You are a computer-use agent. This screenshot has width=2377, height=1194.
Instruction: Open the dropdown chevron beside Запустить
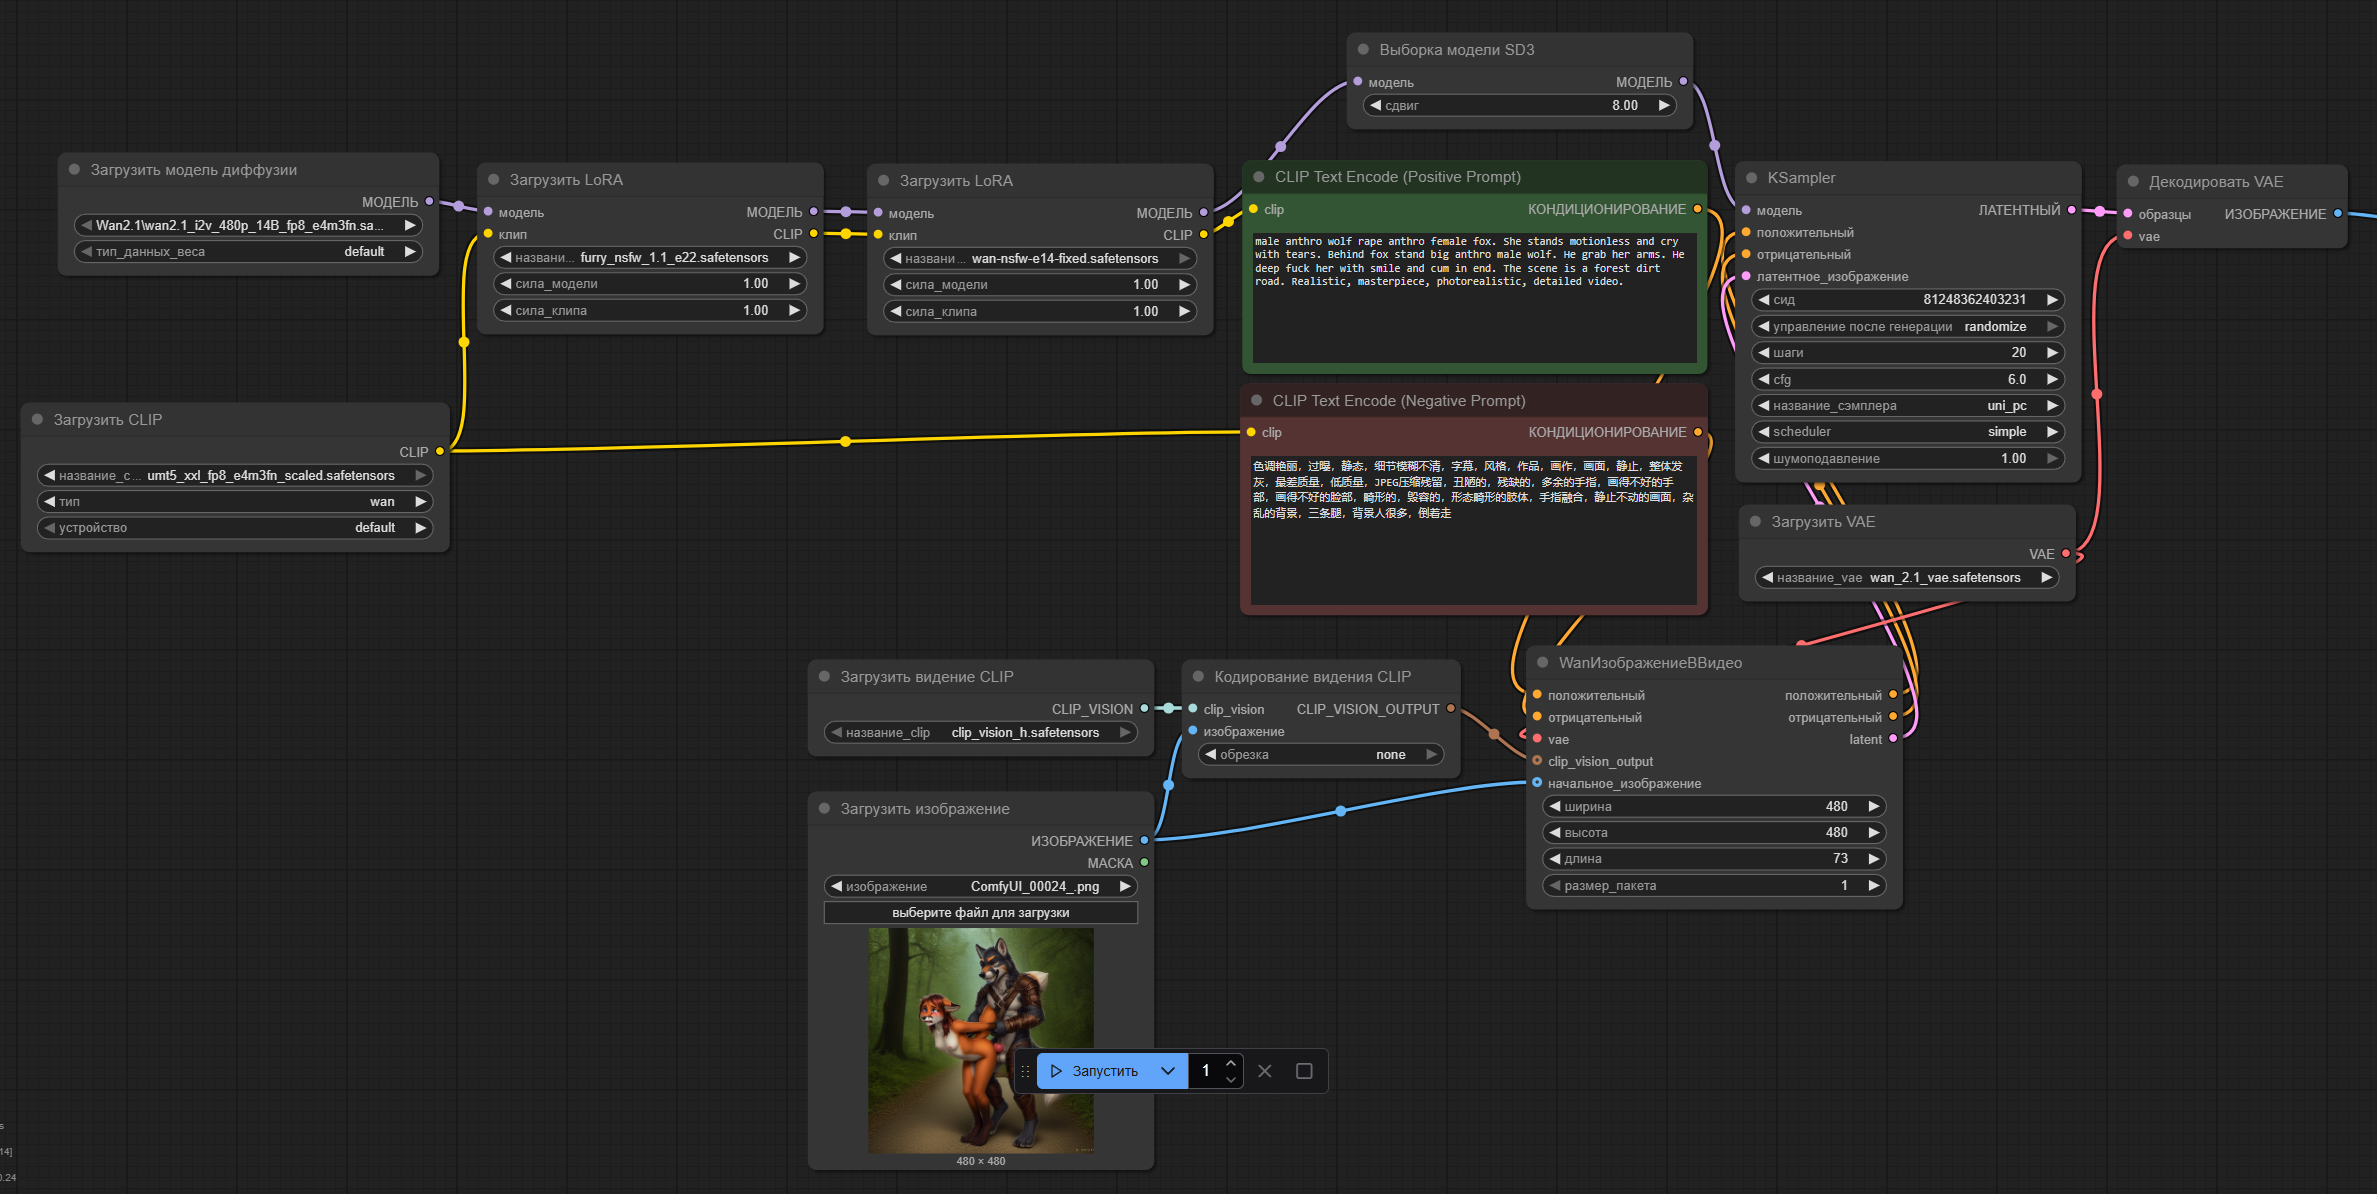[1168, 1071]
